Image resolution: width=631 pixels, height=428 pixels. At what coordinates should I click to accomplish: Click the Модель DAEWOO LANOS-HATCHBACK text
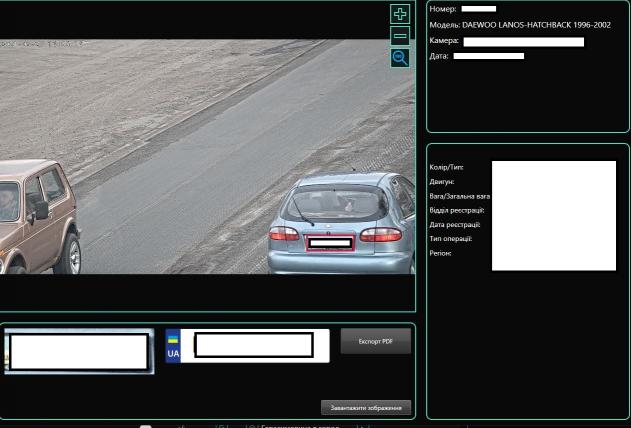click(x=519, y=24)
